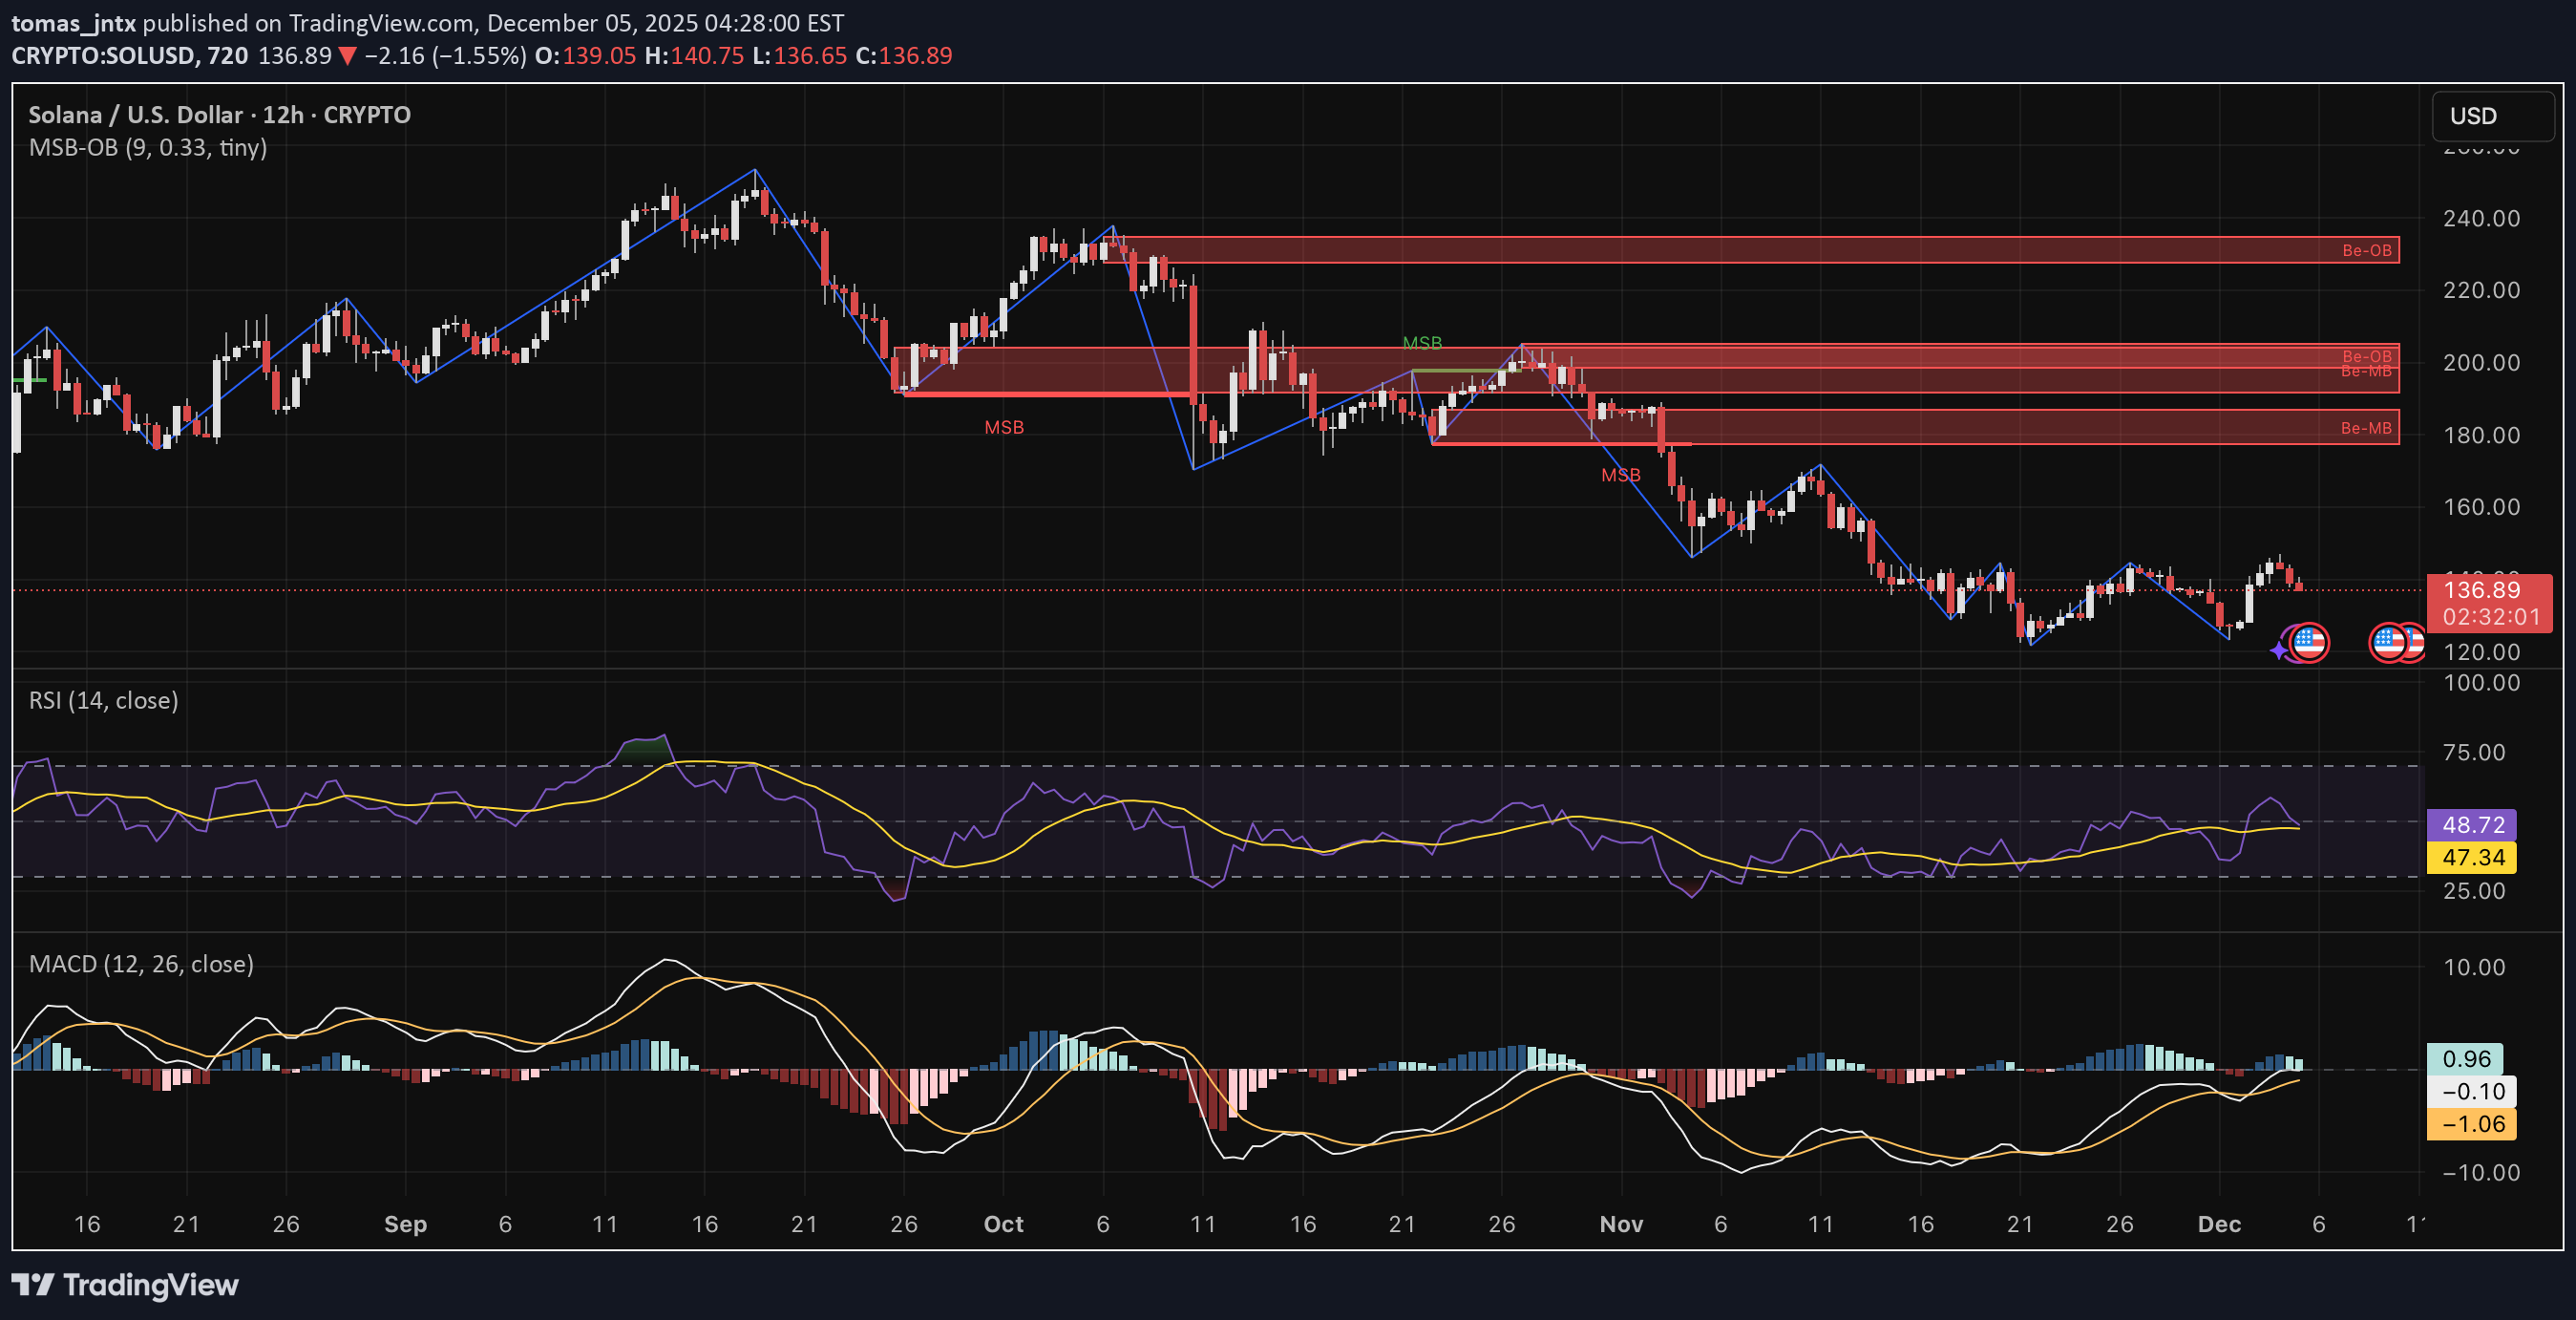Screen dimensions: 2576x1320
Task: Click the yellow 47.34 RSI average tag
Action: (2472, 857)
